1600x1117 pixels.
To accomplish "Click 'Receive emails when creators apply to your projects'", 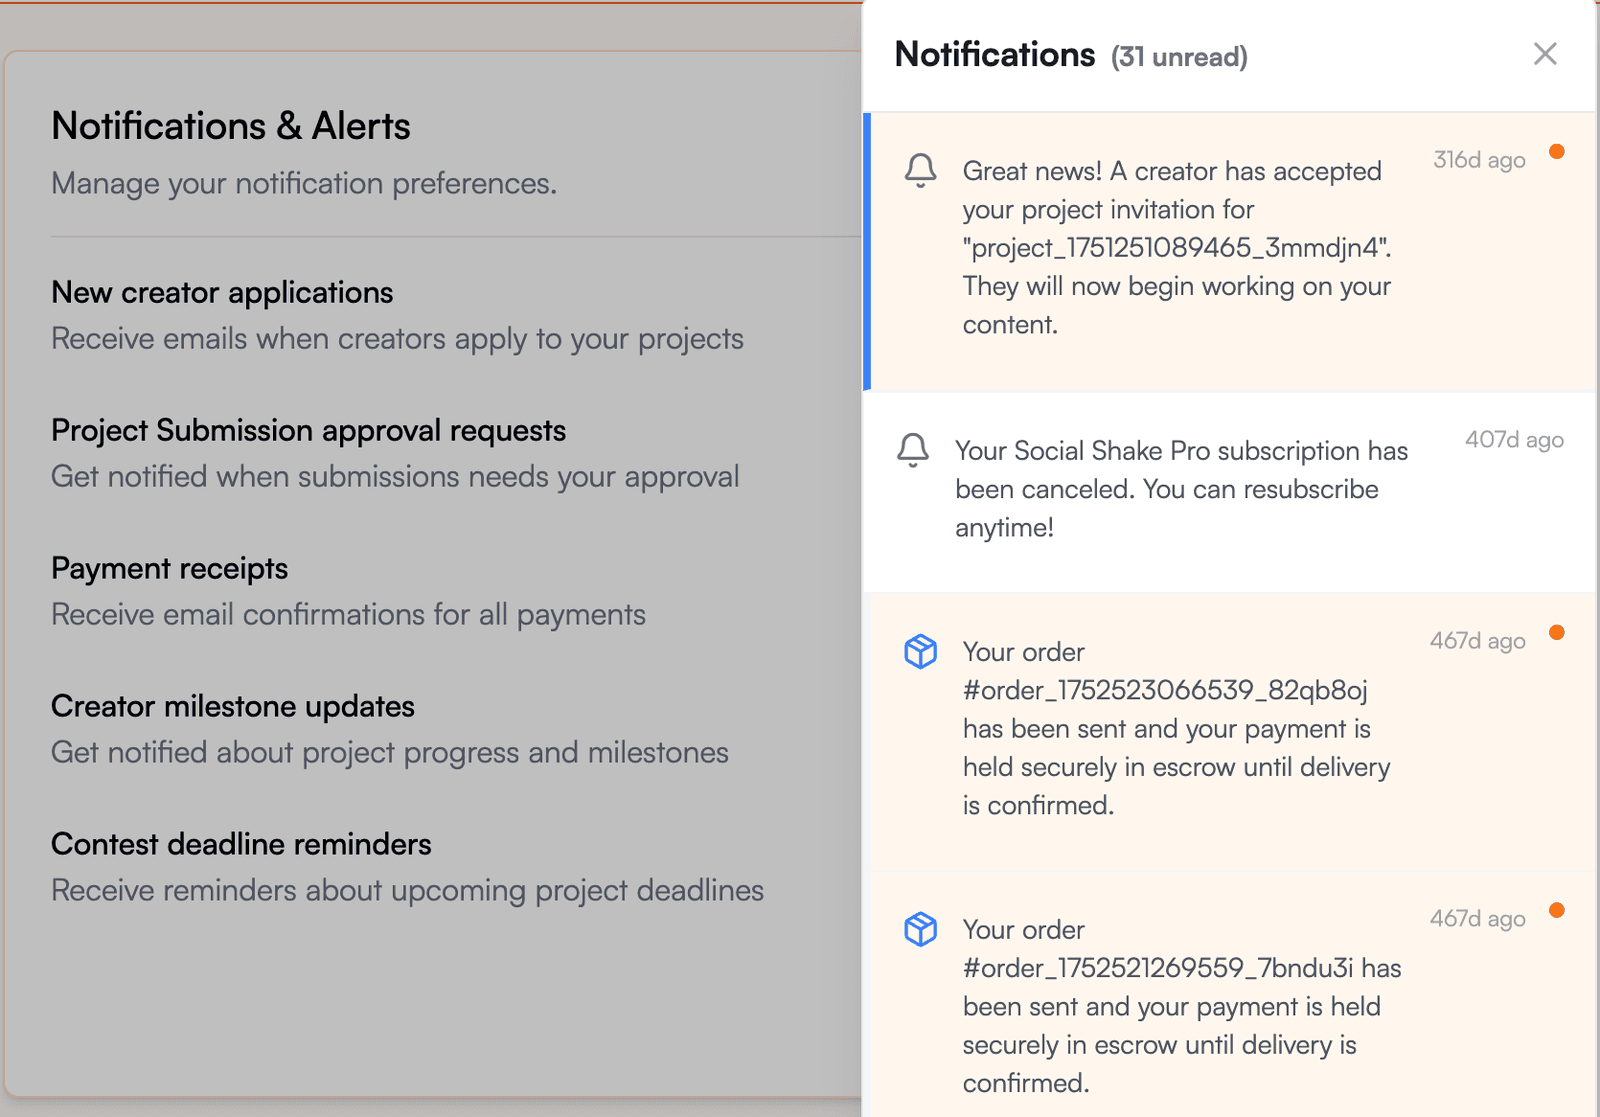I will coord(397,339).
